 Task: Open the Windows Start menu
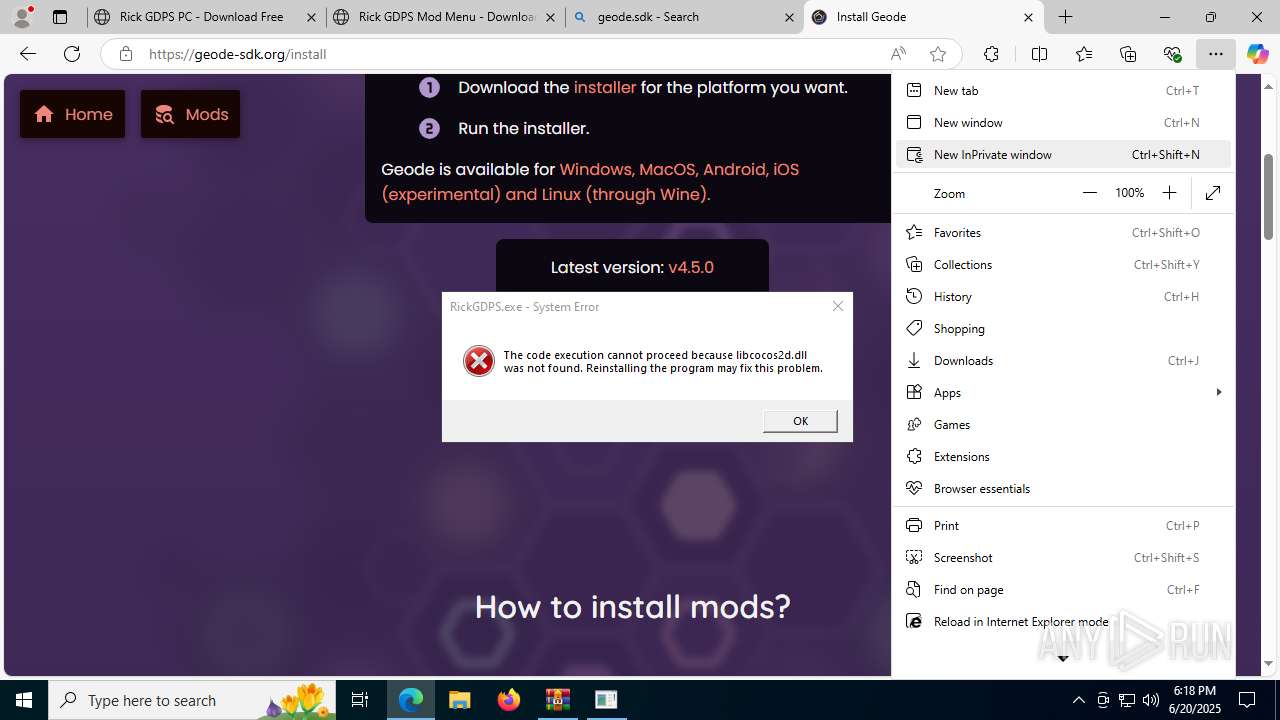coord(24,700)
